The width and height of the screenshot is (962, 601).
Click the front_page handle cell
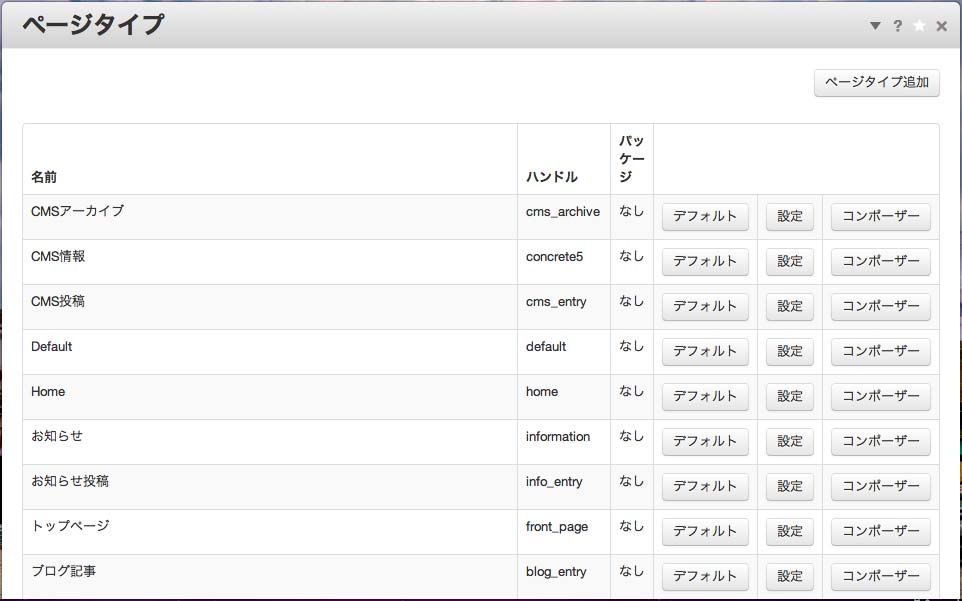coord(564,532)
